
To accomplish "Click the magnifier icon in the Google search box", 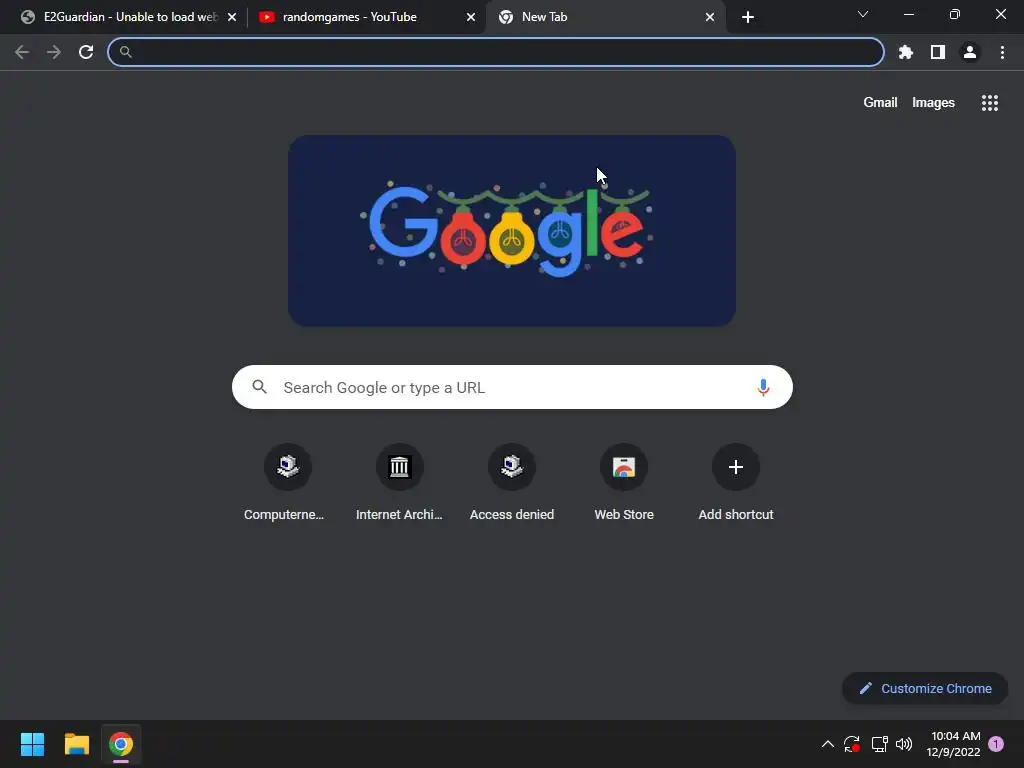I will click(259, 387).
